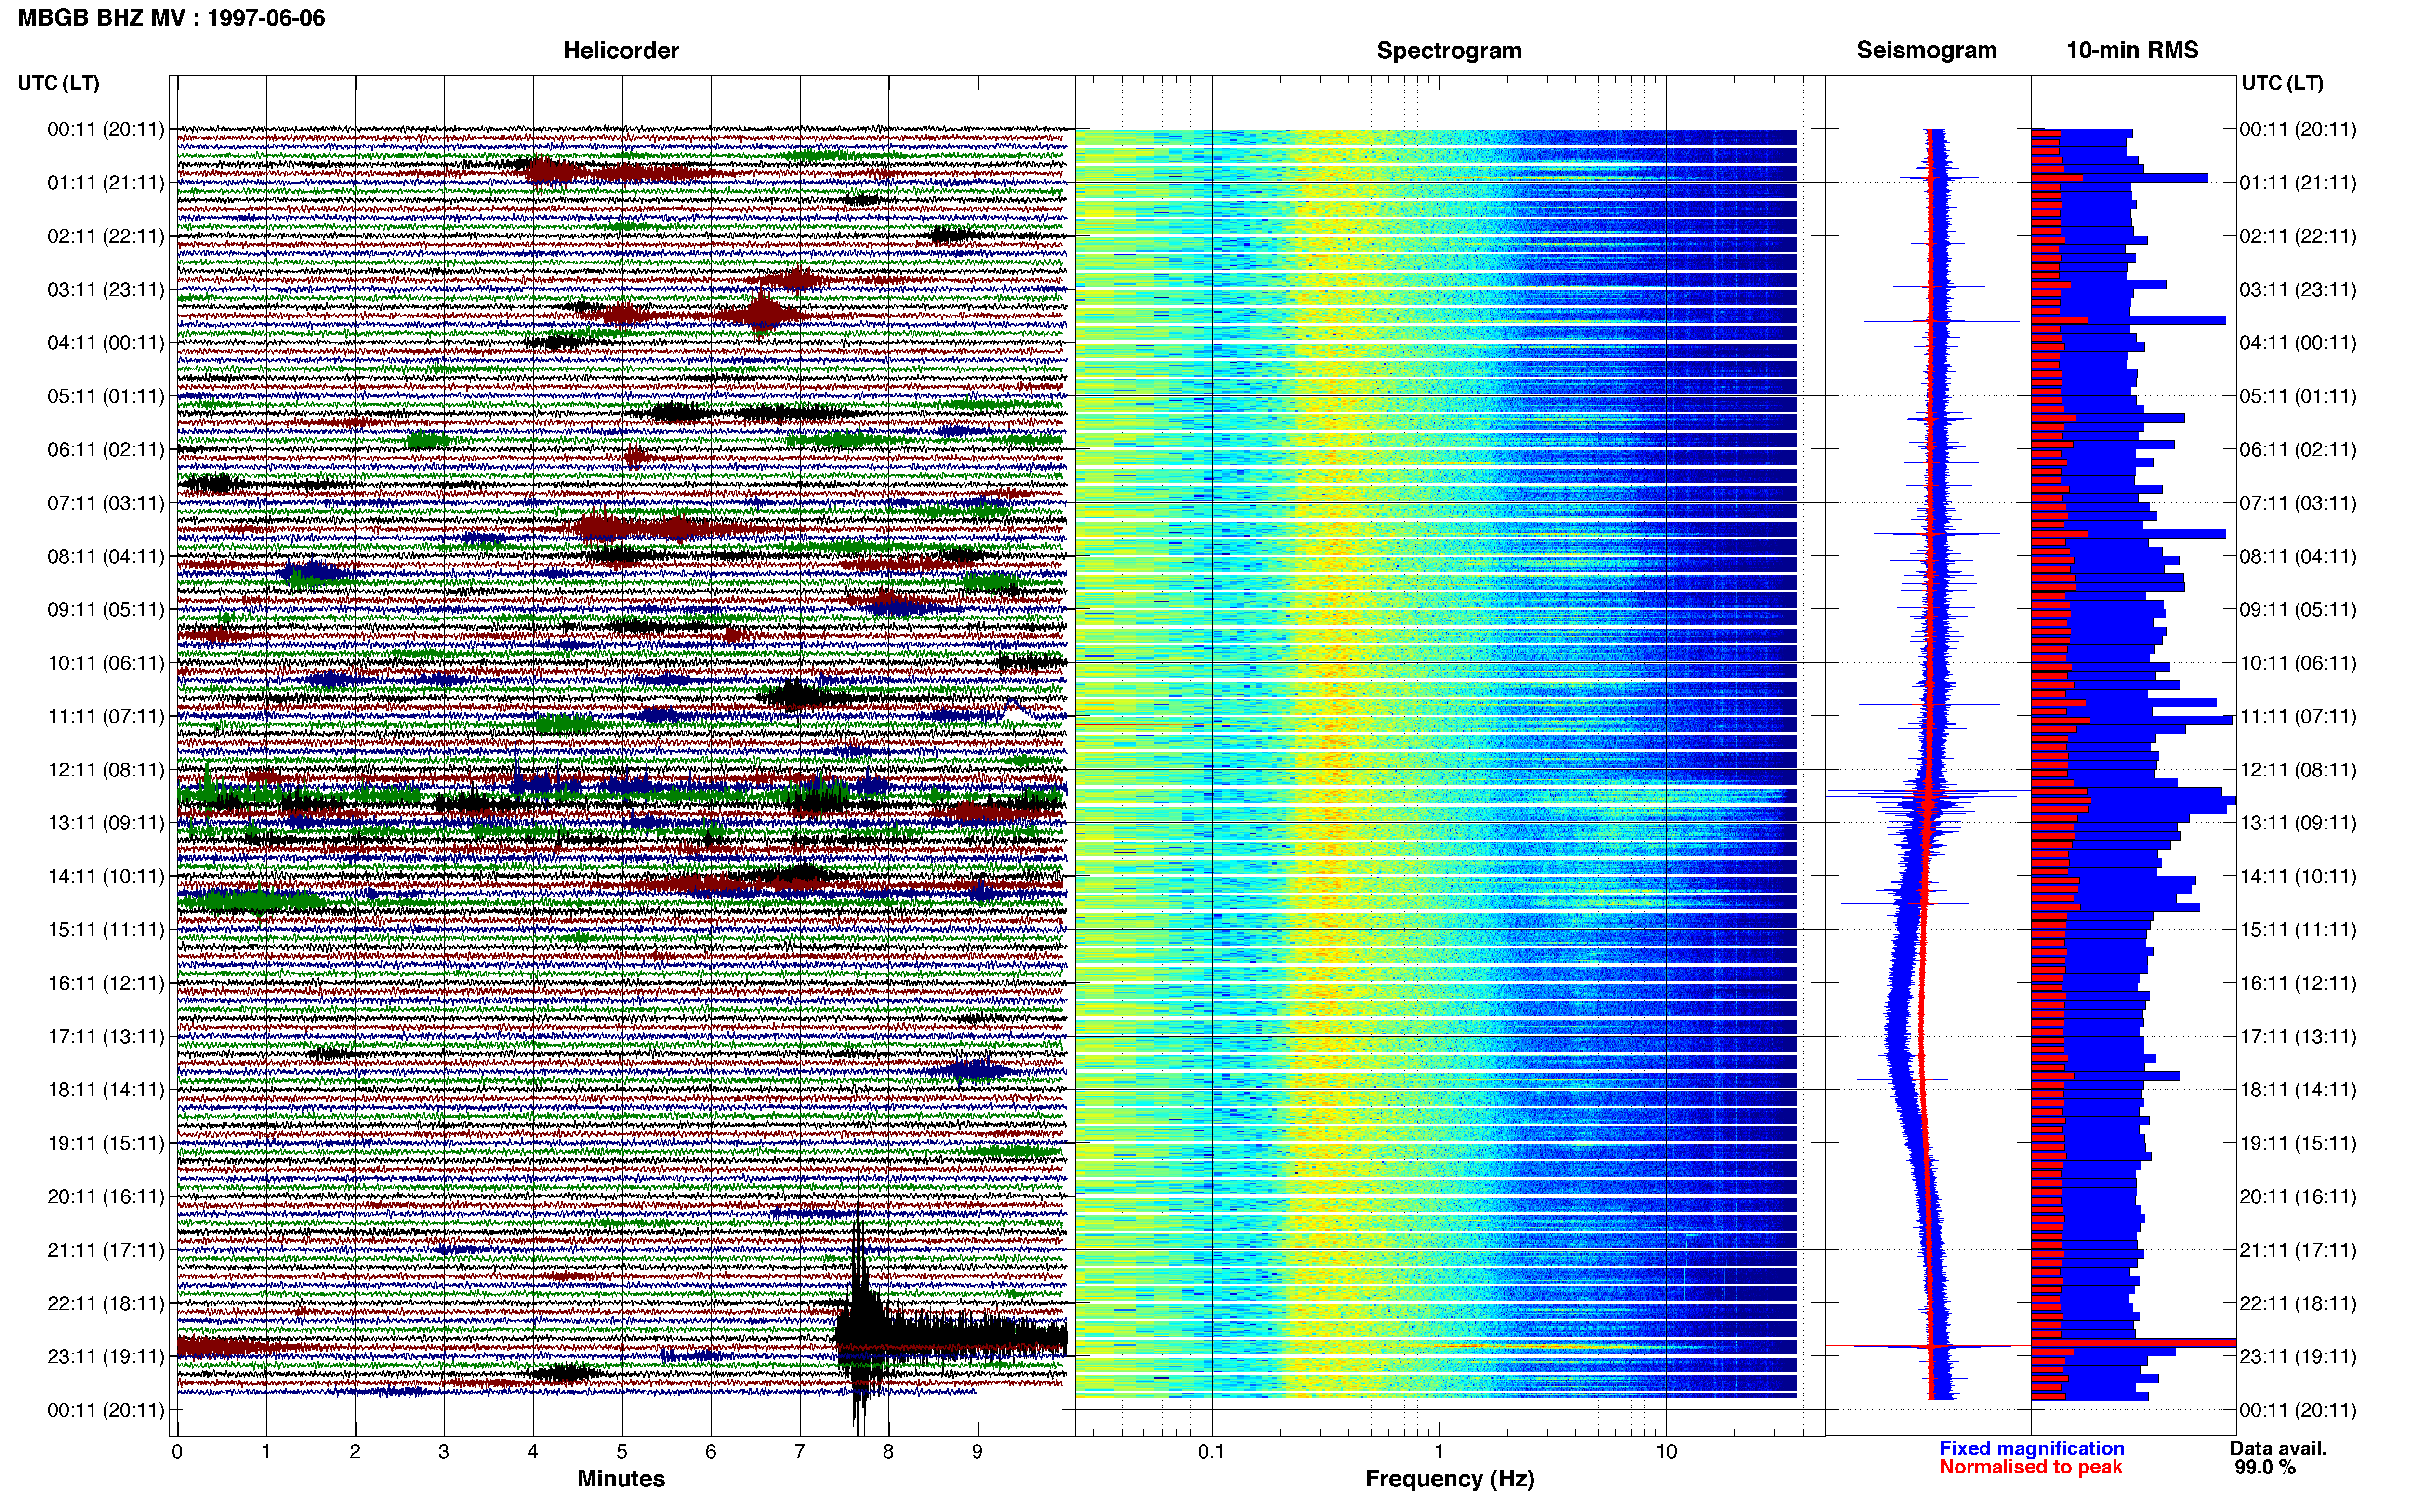Click the left 'UTC (LT)' axis label
The height and width of the screenshot is (1512, 2418).
point(58,83)
